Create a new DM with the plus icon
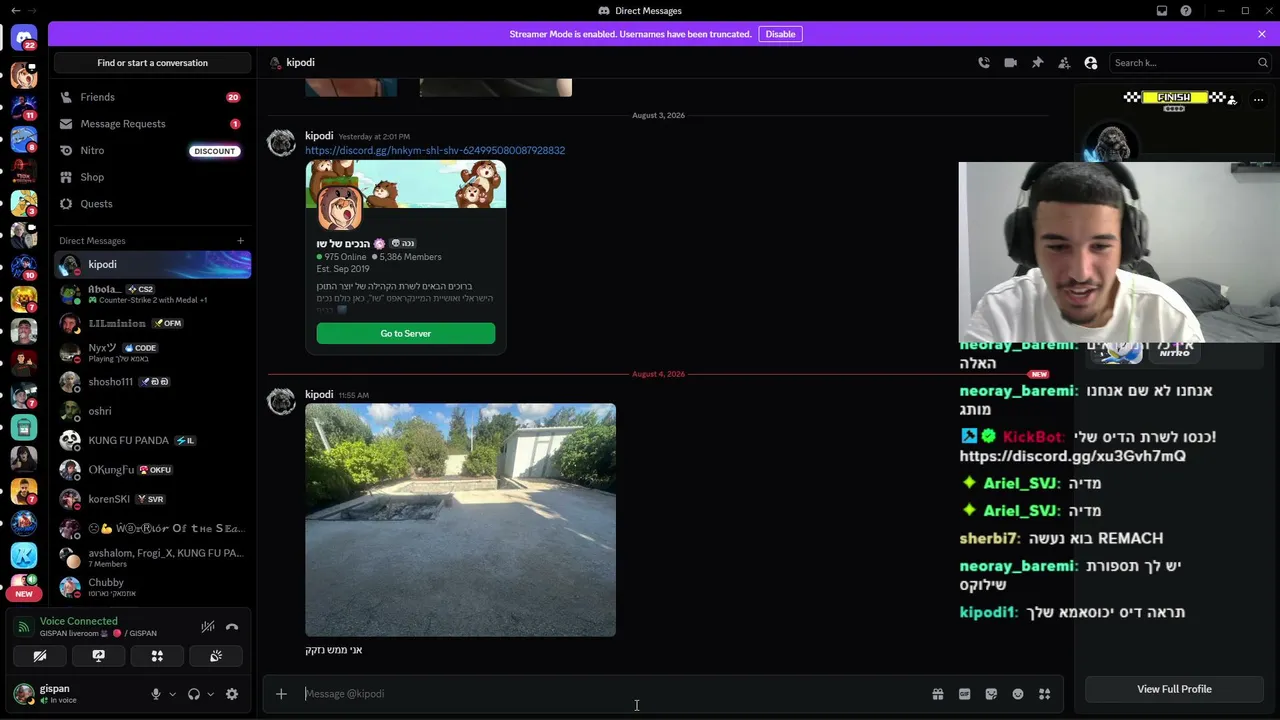Screen dimensions: 1280x720 point(240,240)
